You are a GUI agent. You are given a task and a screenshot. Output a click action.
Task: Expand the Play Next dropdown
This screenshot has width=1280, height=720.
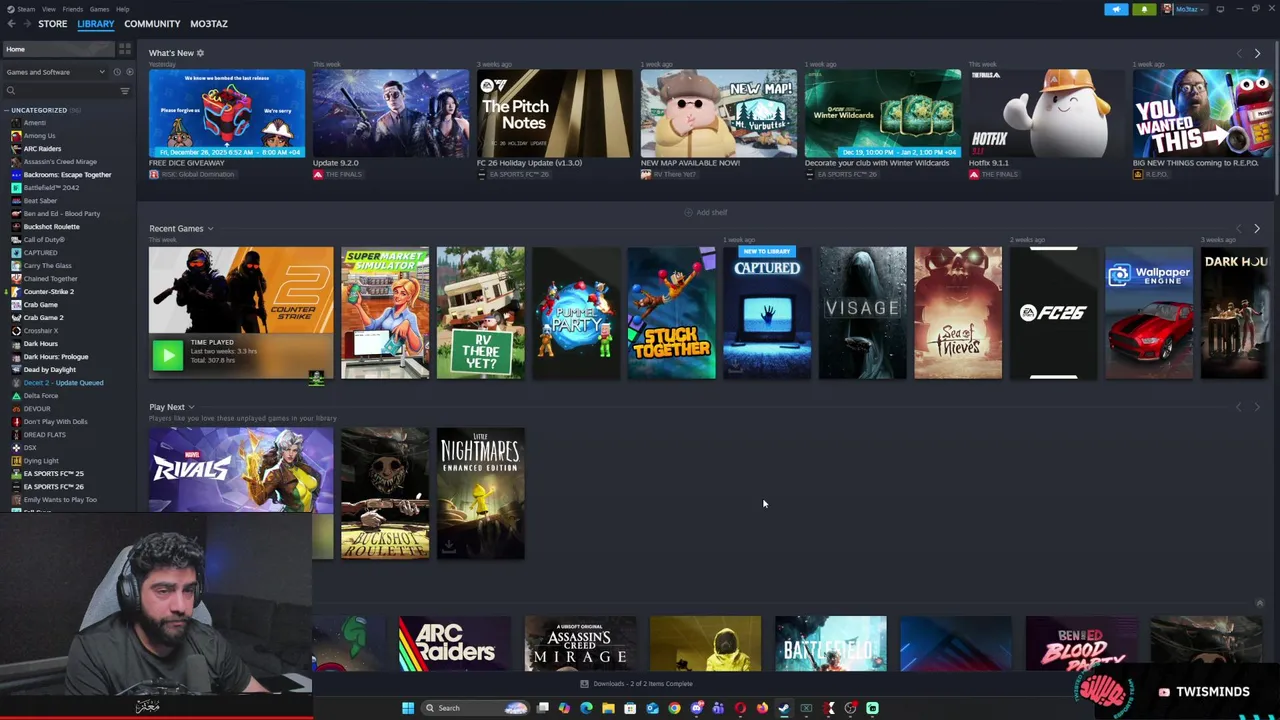click(191, 407)
